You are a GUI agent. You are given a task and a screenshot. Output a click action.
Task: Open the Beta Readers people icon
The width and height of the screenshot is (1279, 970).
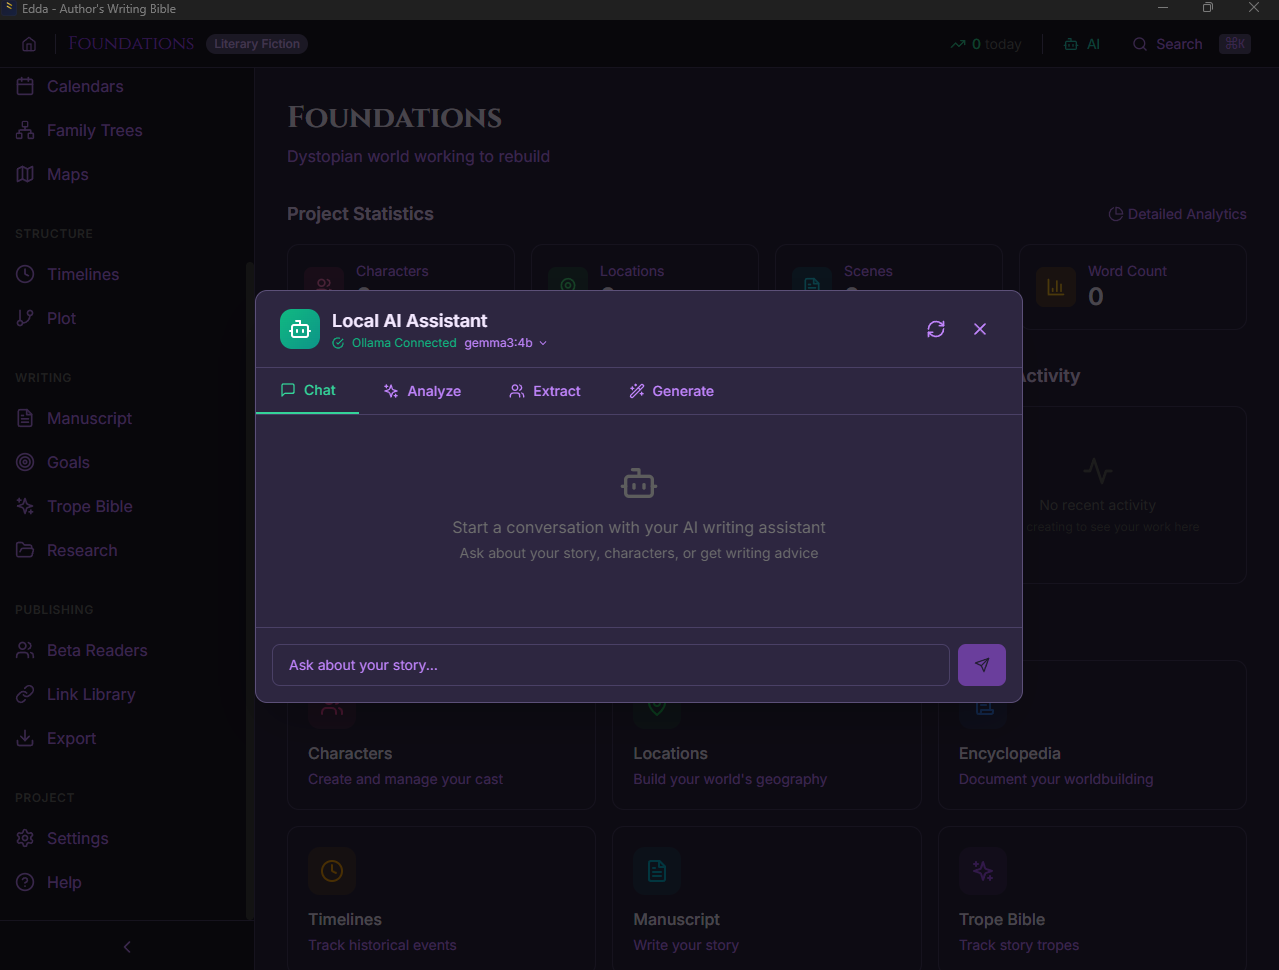point(24,650)
